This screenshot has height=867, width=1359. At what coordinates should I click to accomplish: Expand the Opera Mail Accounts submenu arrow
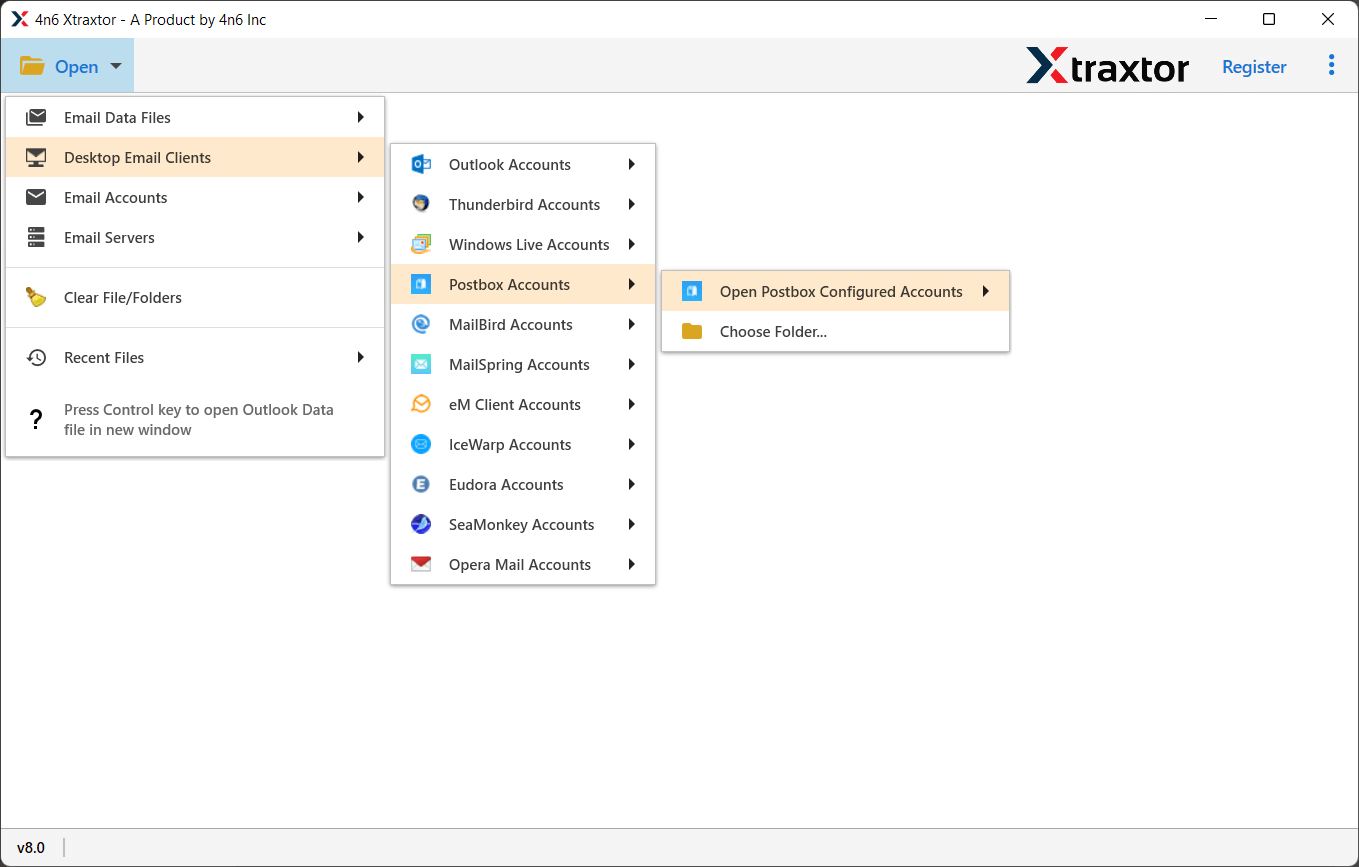click(631, 564)
